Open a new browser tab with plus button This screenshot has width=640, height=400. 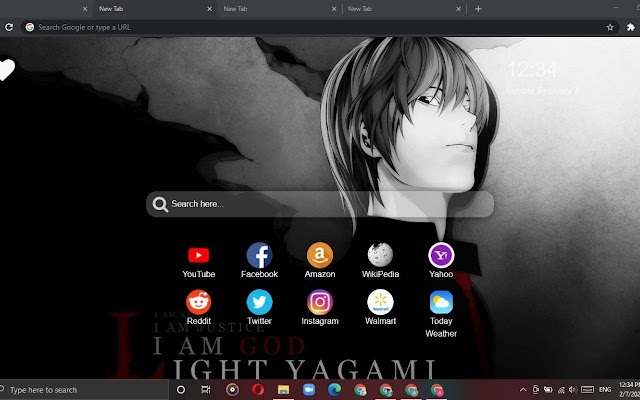click(478, 9)
